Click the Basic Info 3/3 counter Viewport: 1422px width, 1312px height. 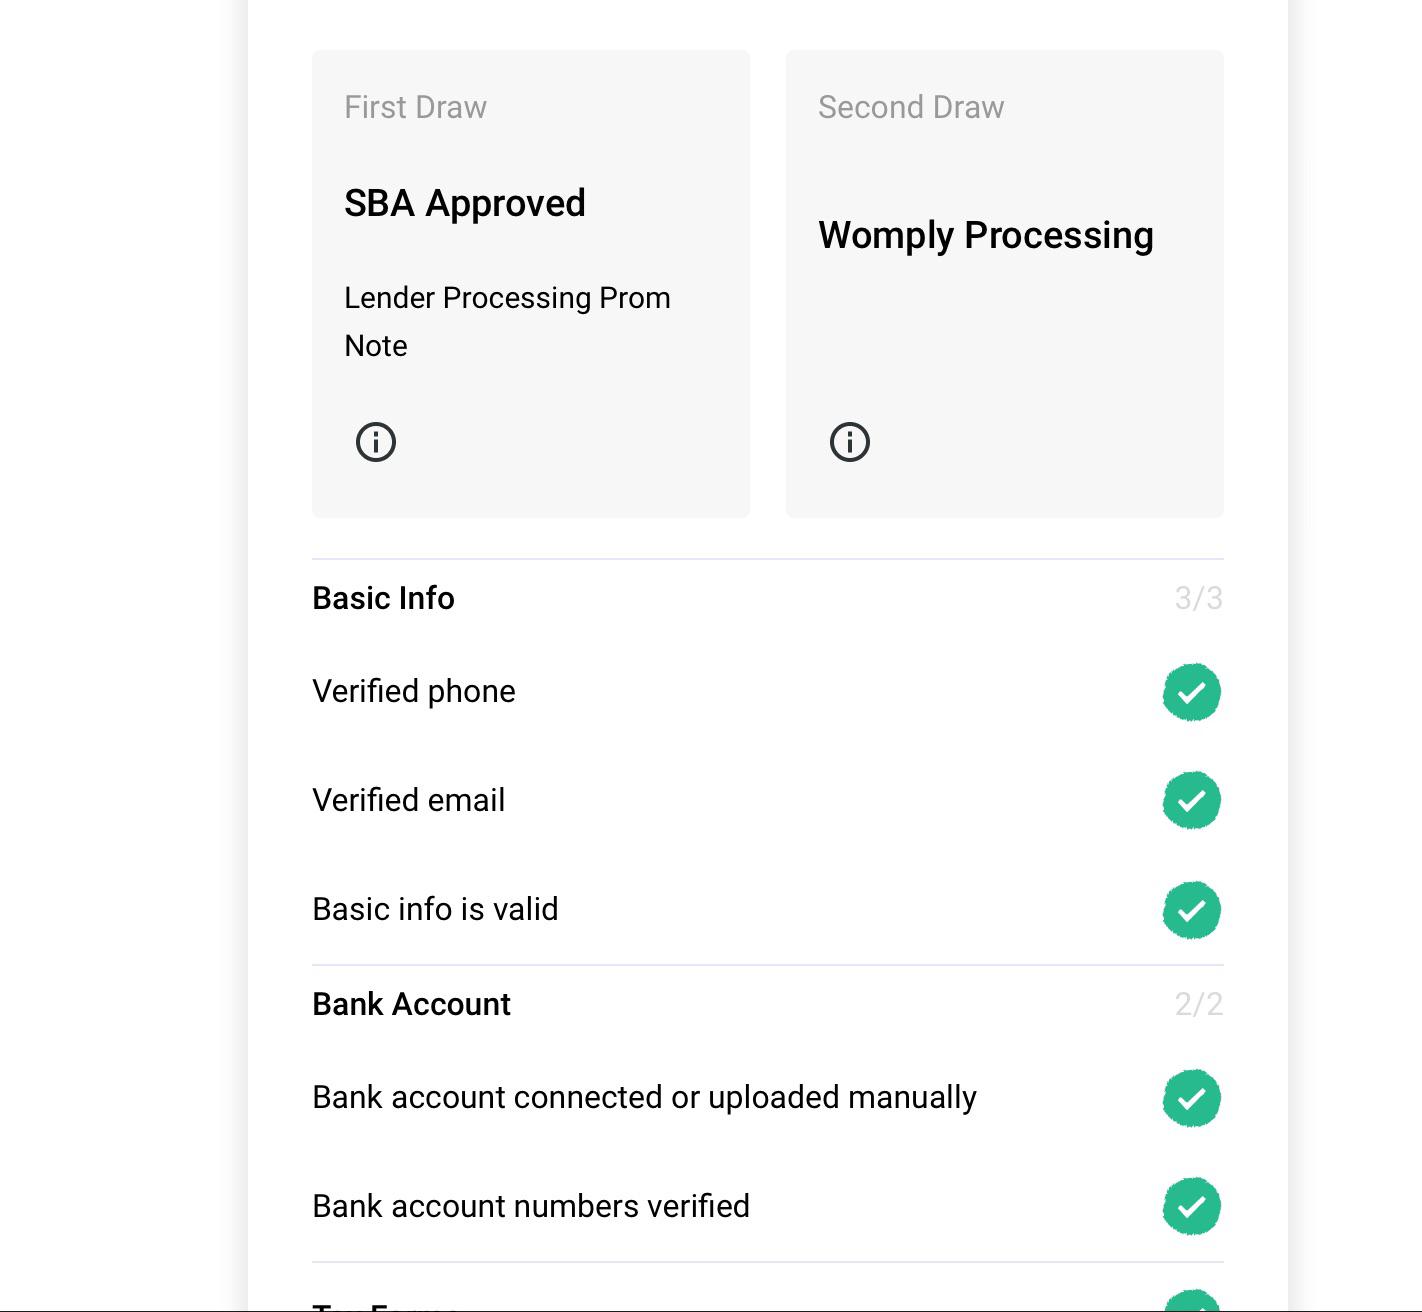click(1198, 598)
